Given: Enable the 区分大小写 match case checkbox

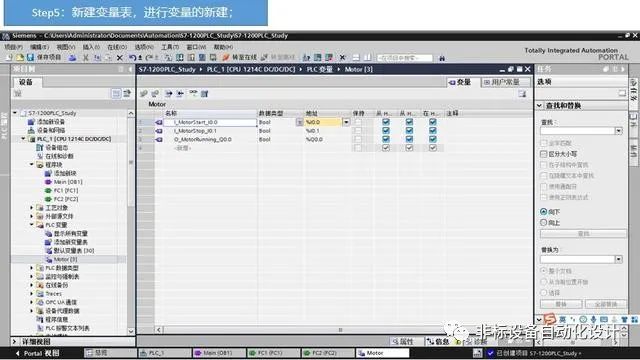Looking at the screenshot, I should [x=543, y=154].
